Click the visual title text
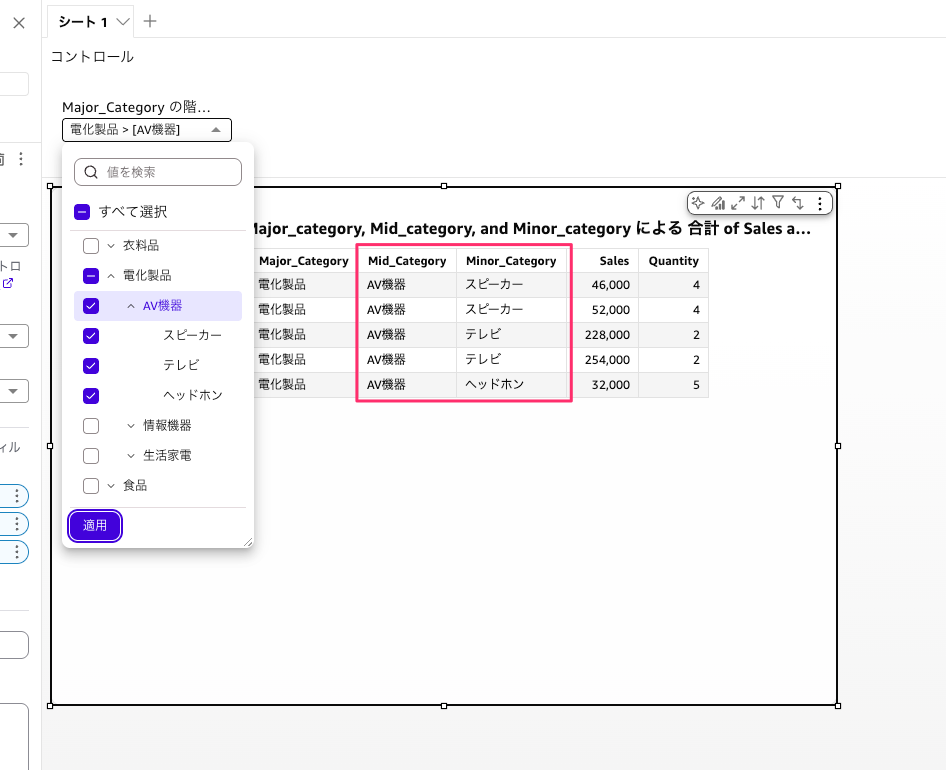 coord(532,229)
